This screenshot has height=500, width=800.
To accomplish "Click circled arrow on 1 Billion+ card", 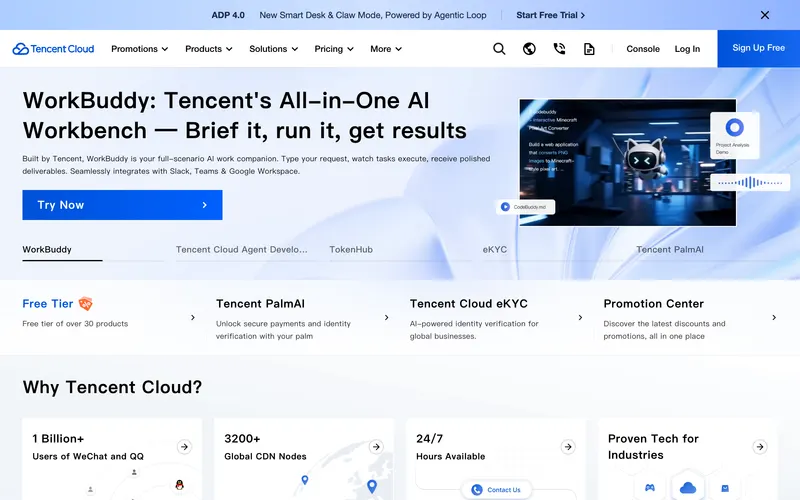I will pyautogui.click(x=184, y=447).
